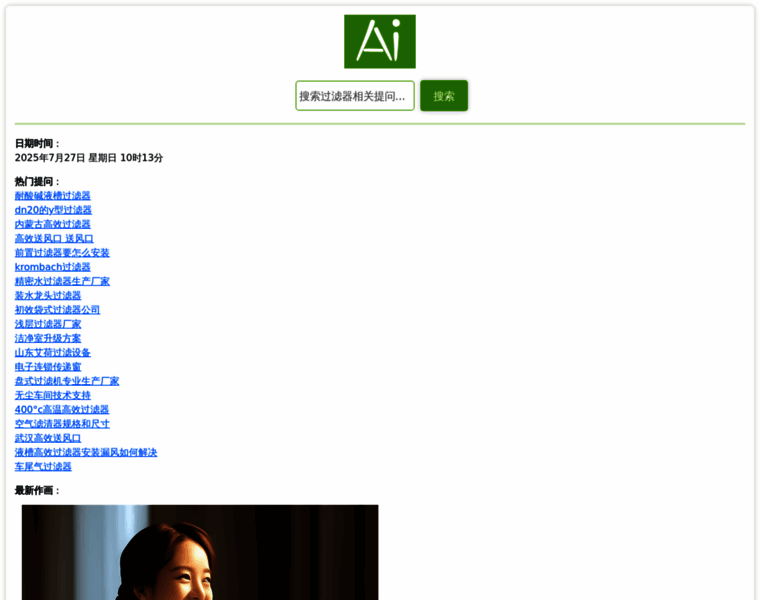This screenshot has height=600, width=760.
Task: Focus the 搜索过滤器相关提问 search box
Action: pos(354,96)
